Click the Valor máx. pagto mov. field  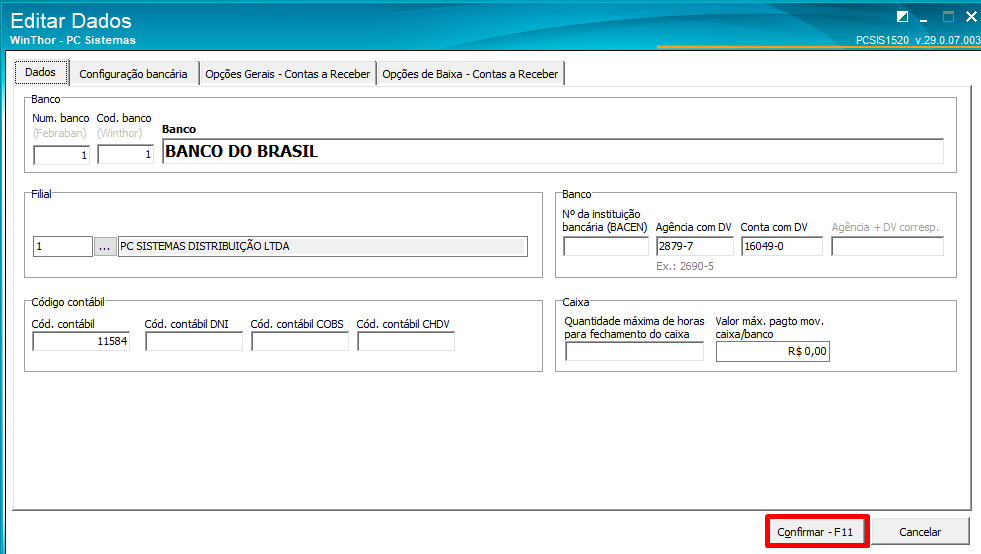pyautogui.click(x=773, y=352)
